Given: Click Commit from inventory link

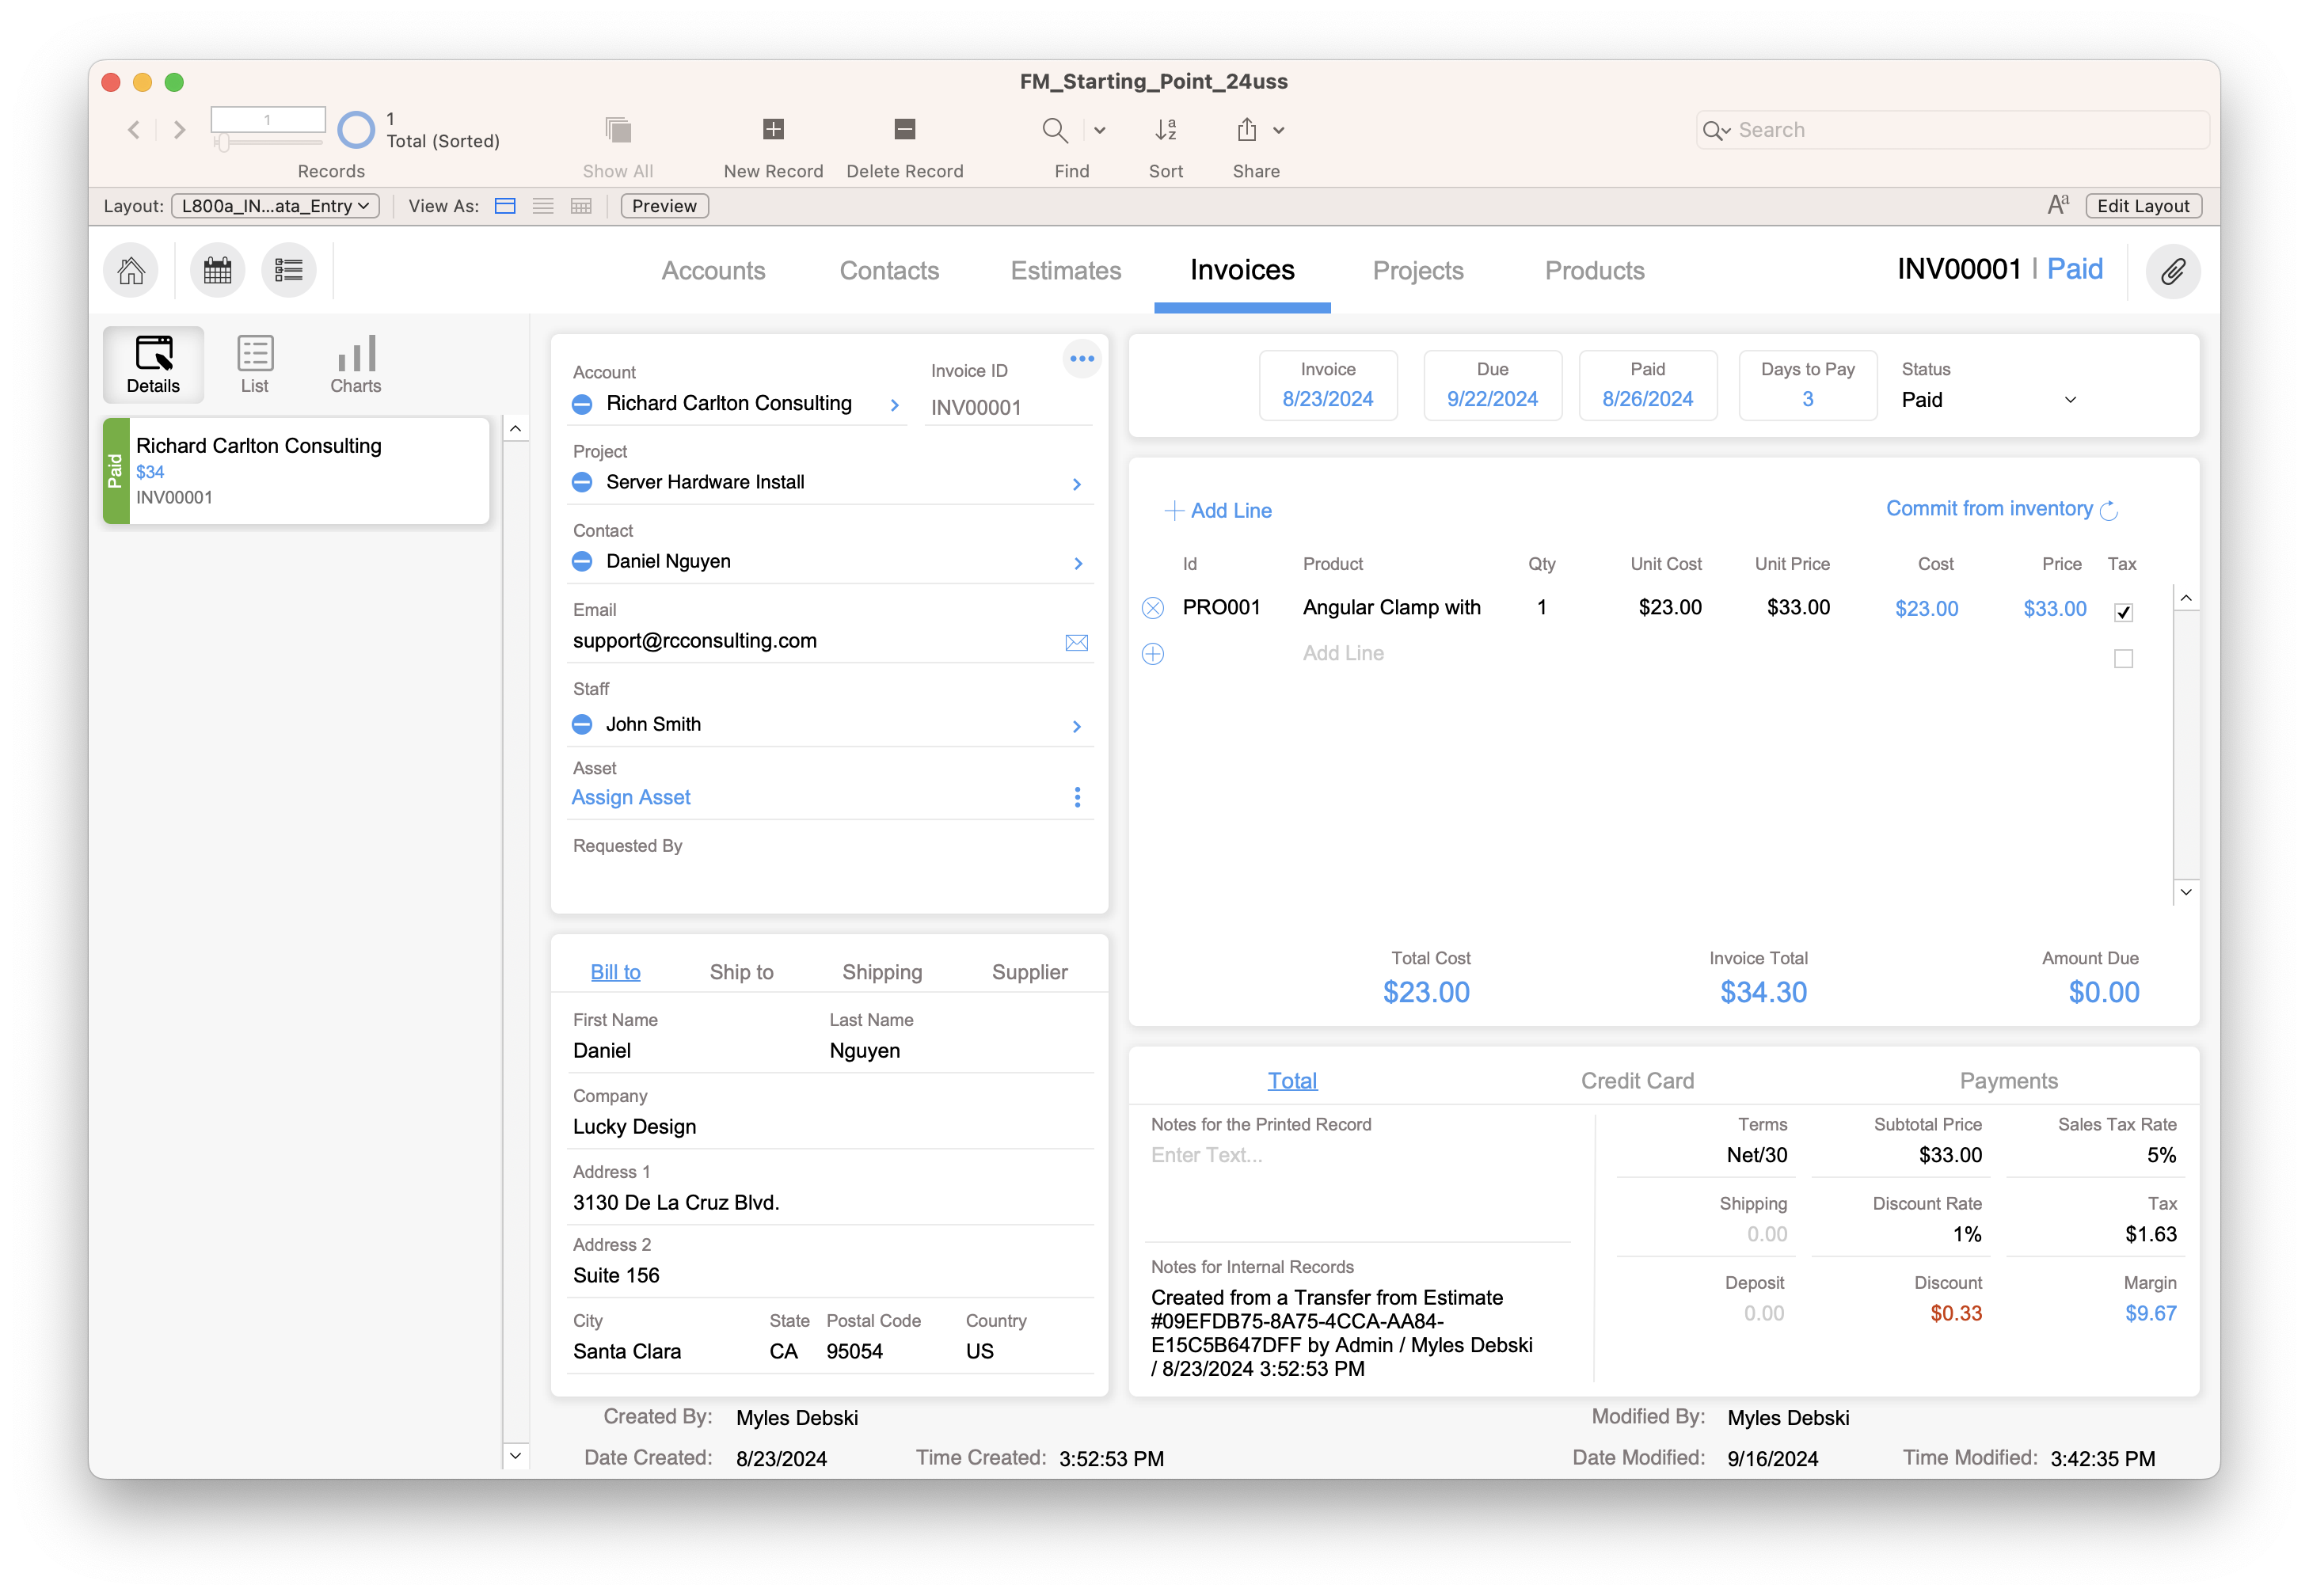Looking at the screenshot, I should pyautogui.click(x=2001, y=509).
